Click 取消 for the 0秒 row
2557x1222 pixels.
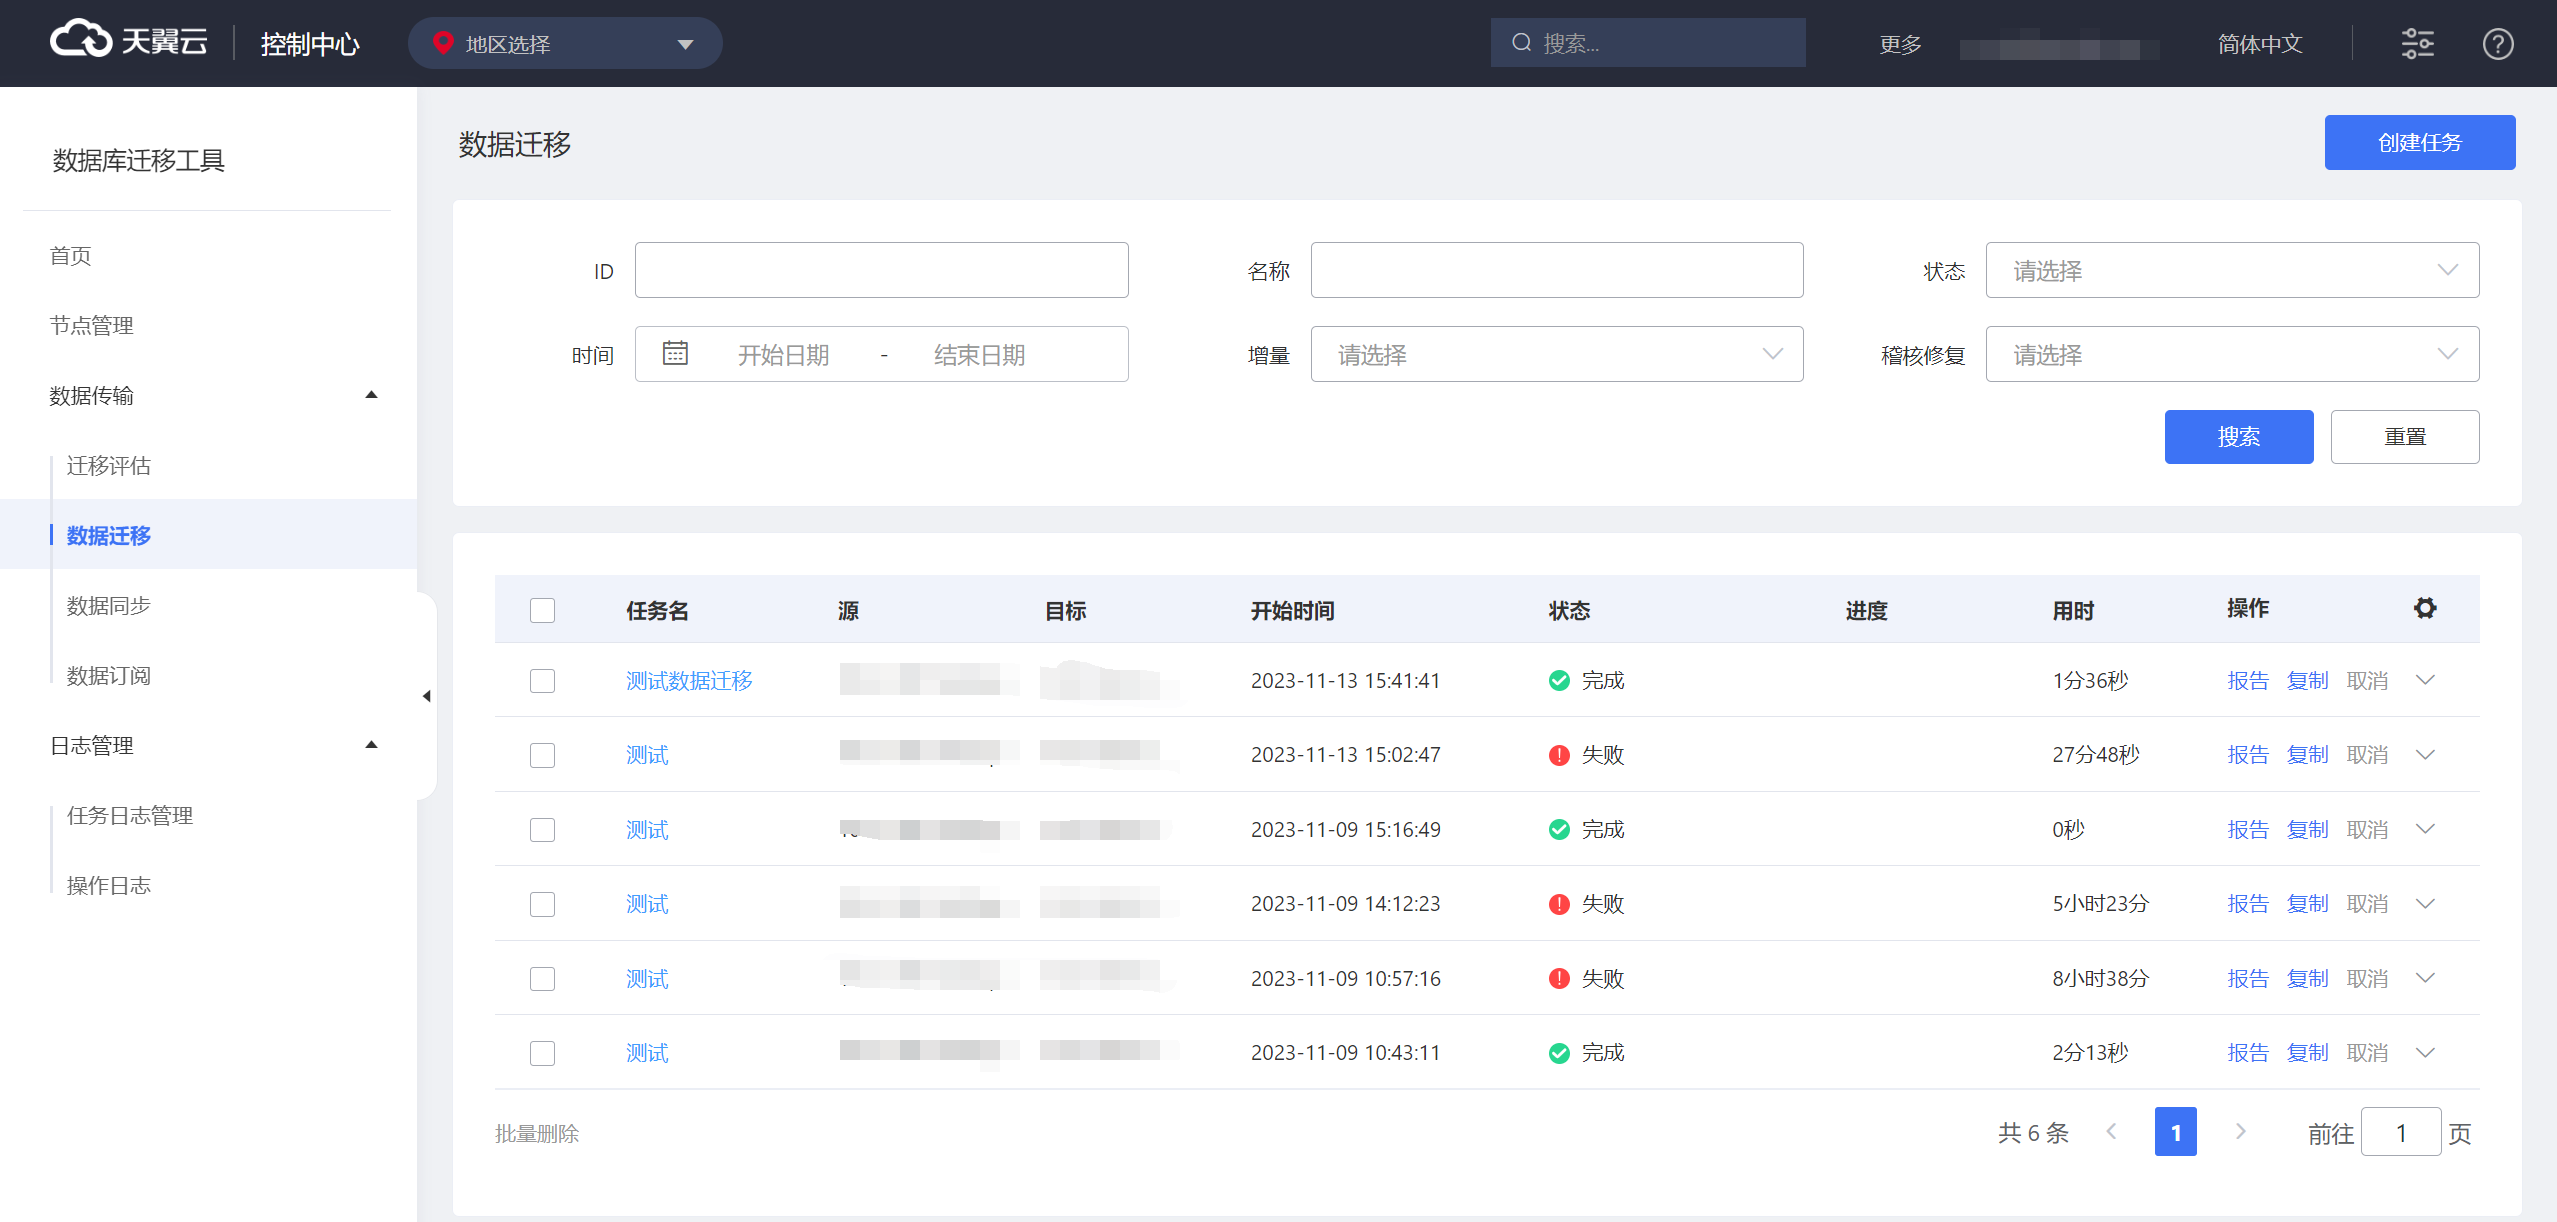coord(2366,830)
